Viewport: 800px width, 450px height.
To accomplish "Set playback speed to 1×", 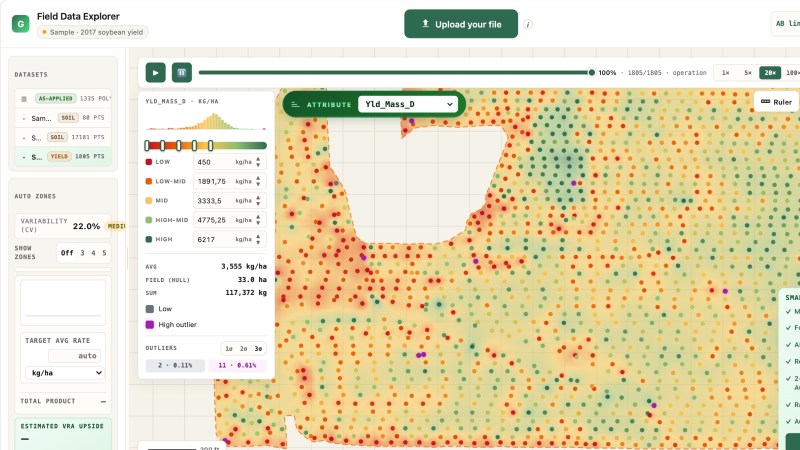I will [725, 73].
